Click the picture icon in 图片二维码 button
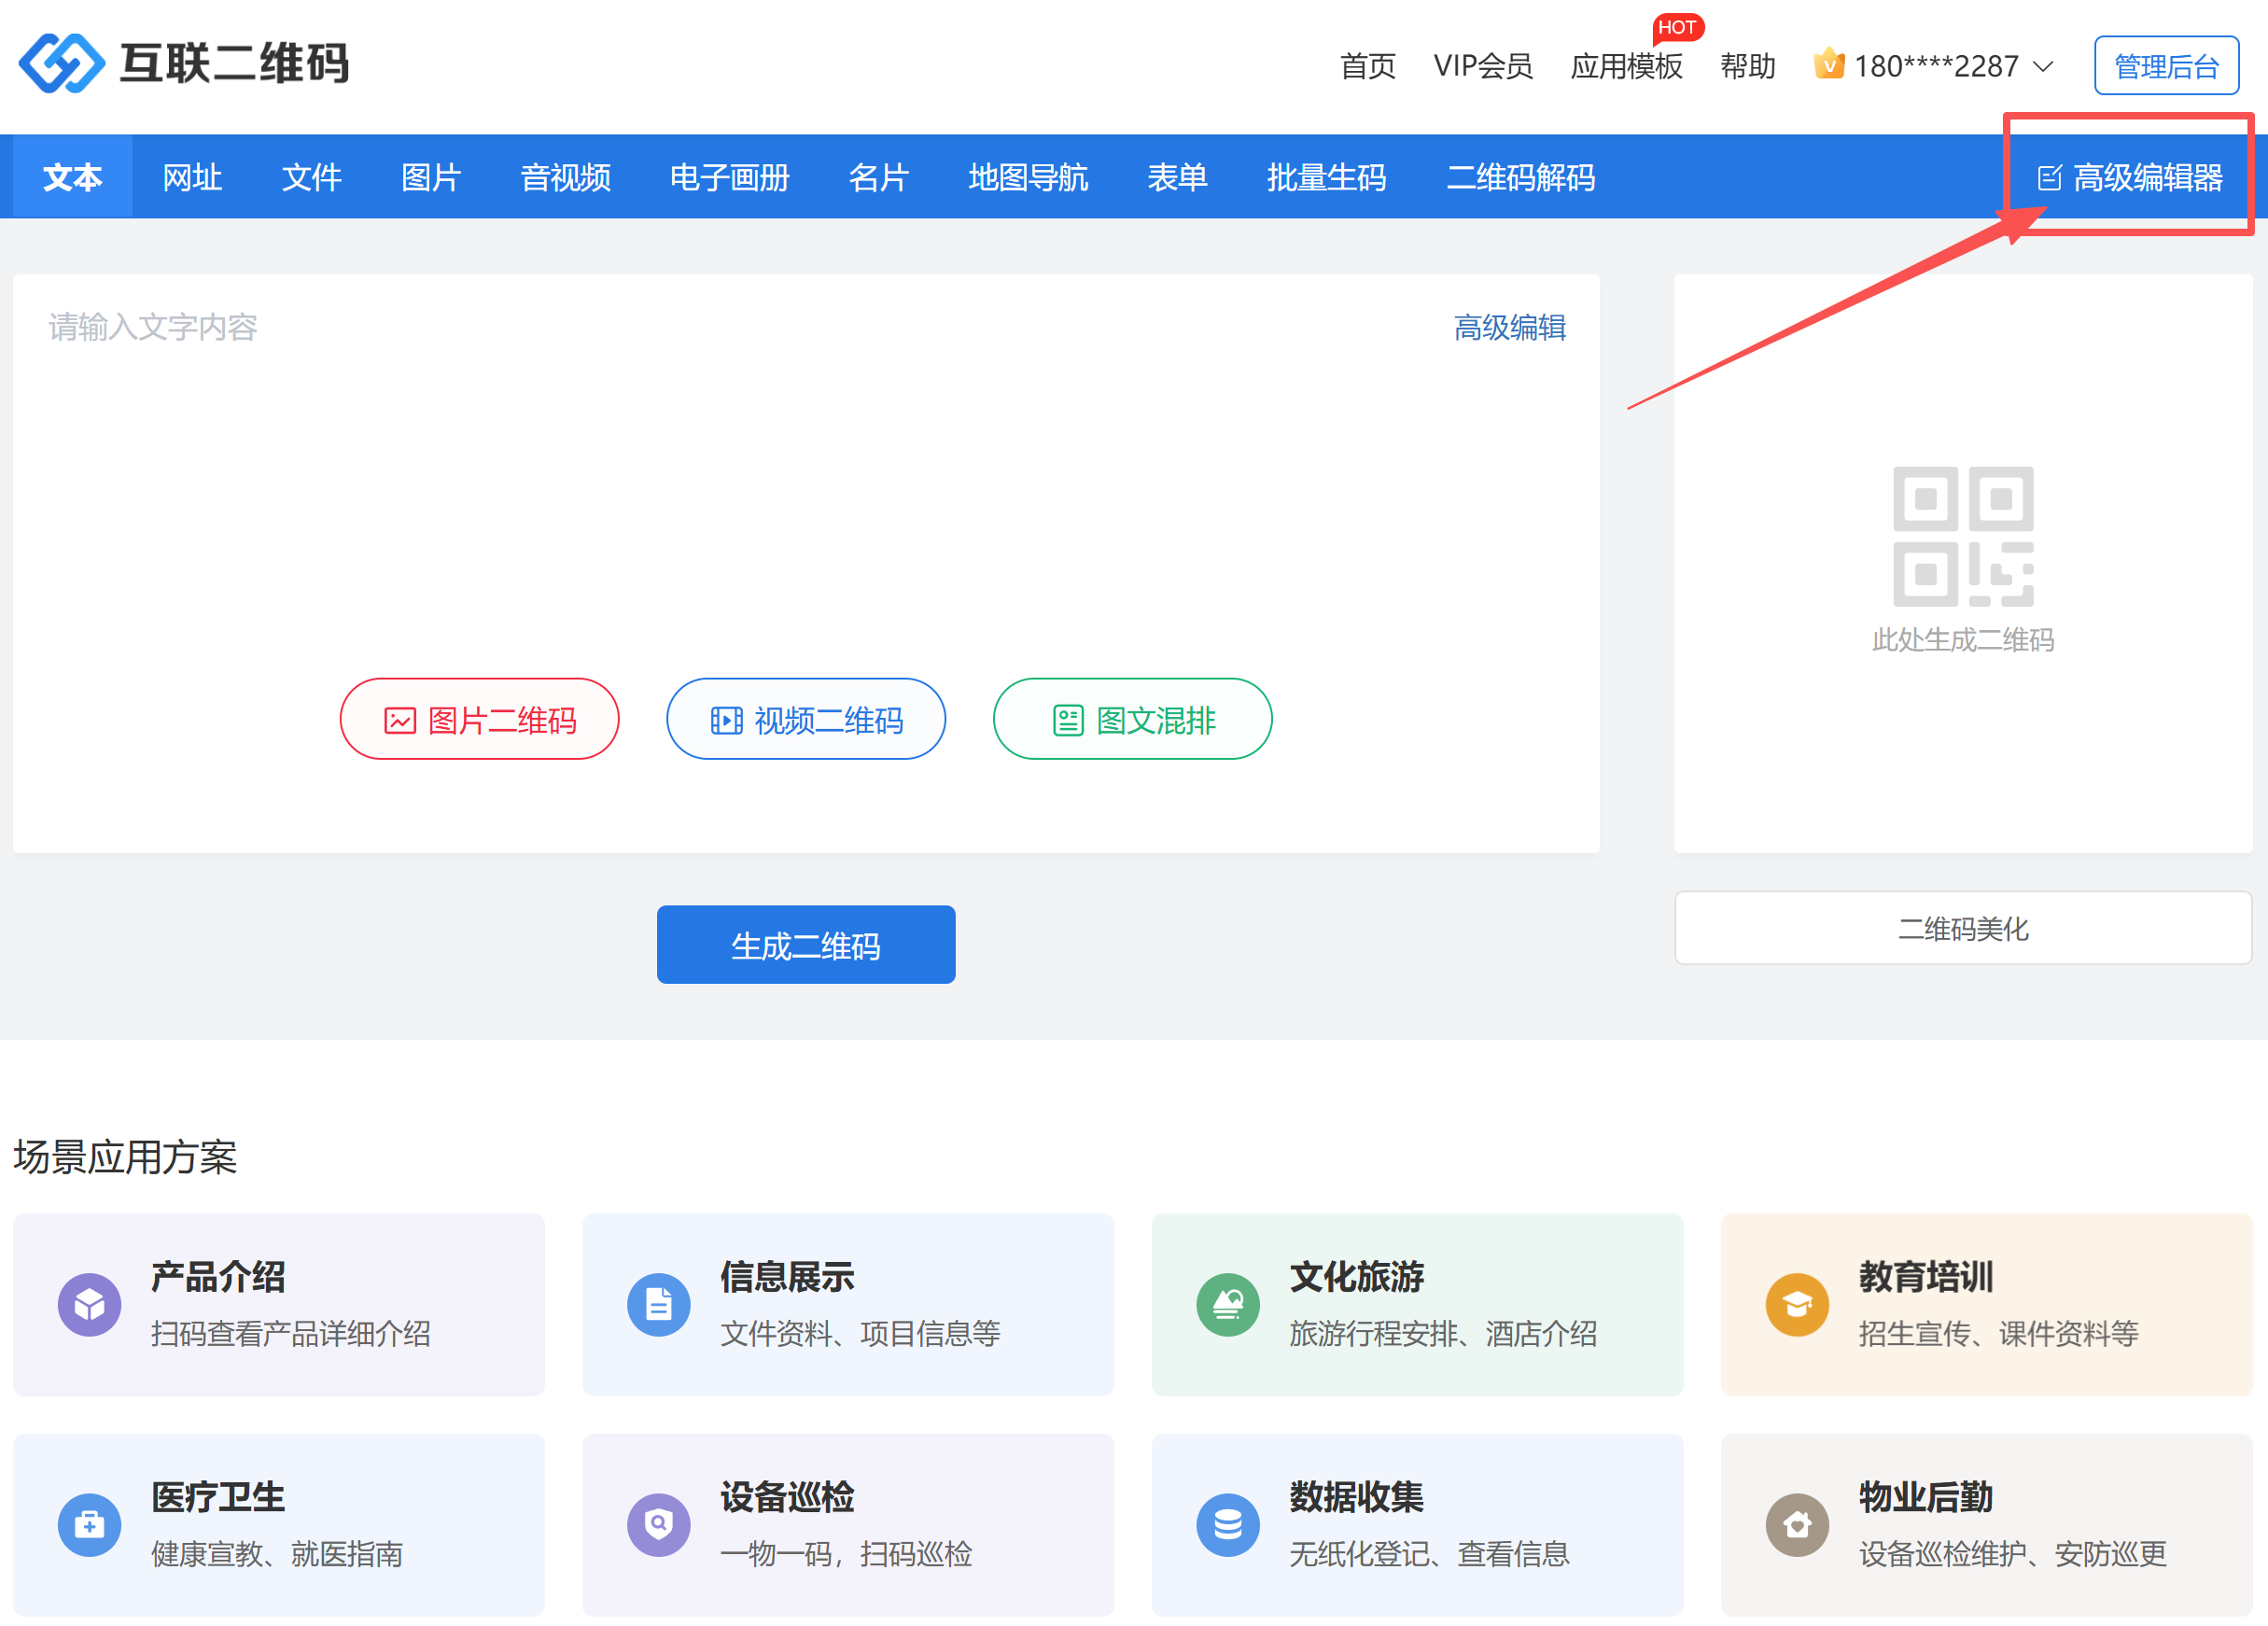Image resolution: width=2268 pixels, height=1626 pixels. 400,720
